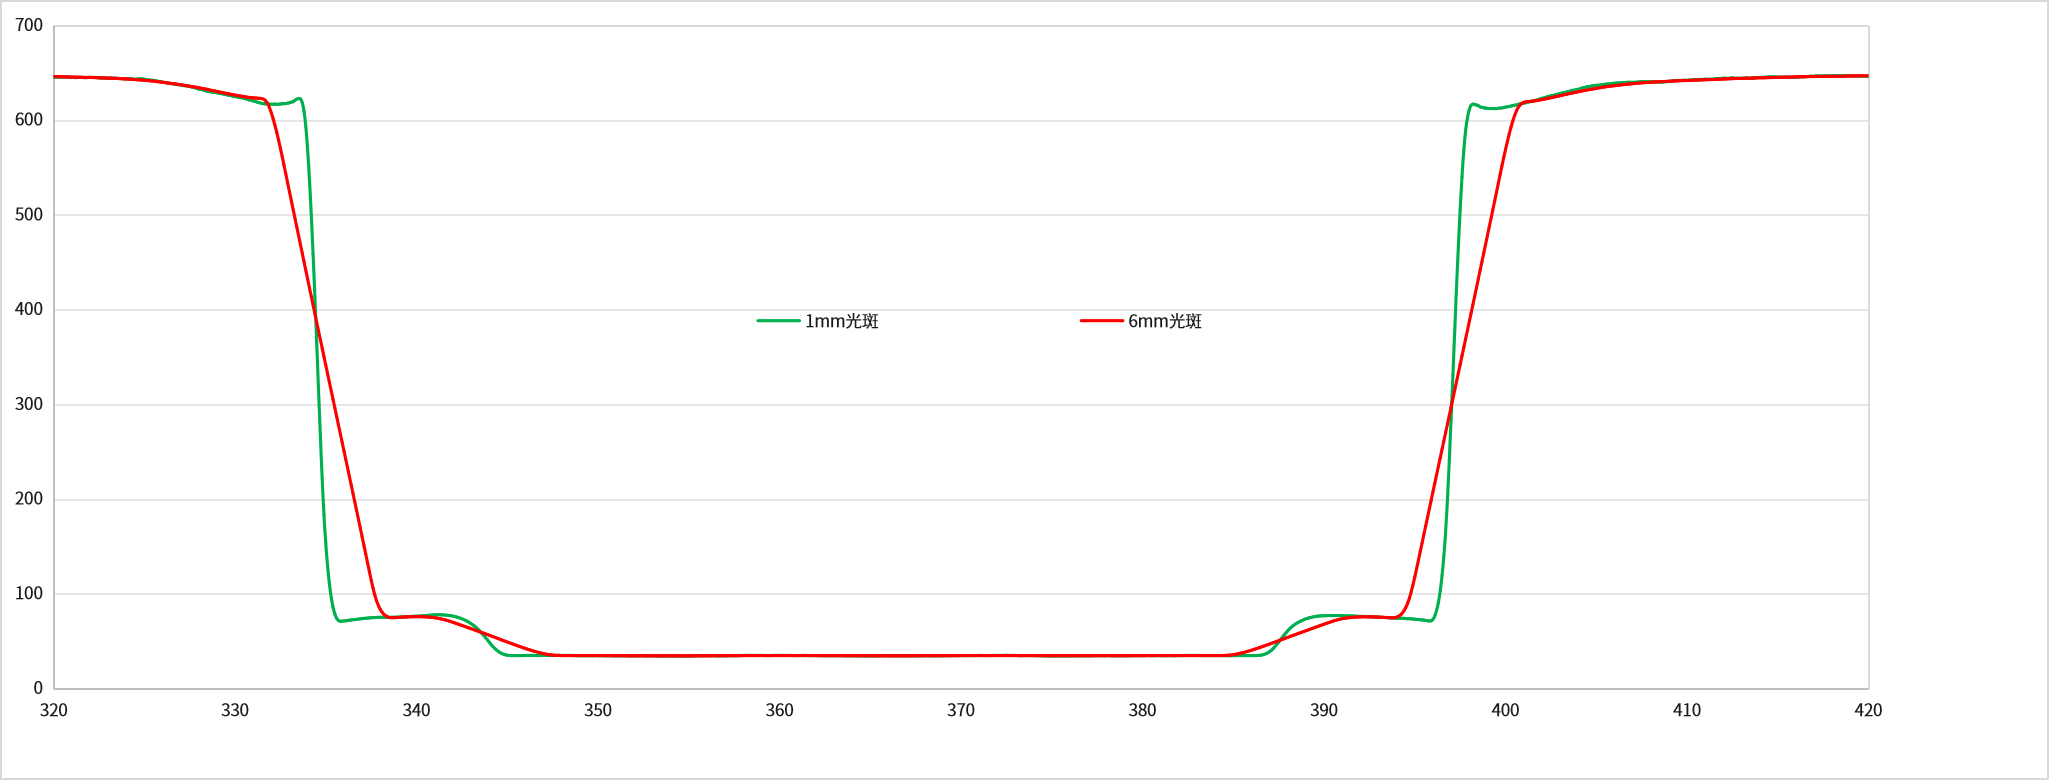Click the 0 label at the axis origin

click(x=38, y=688)
